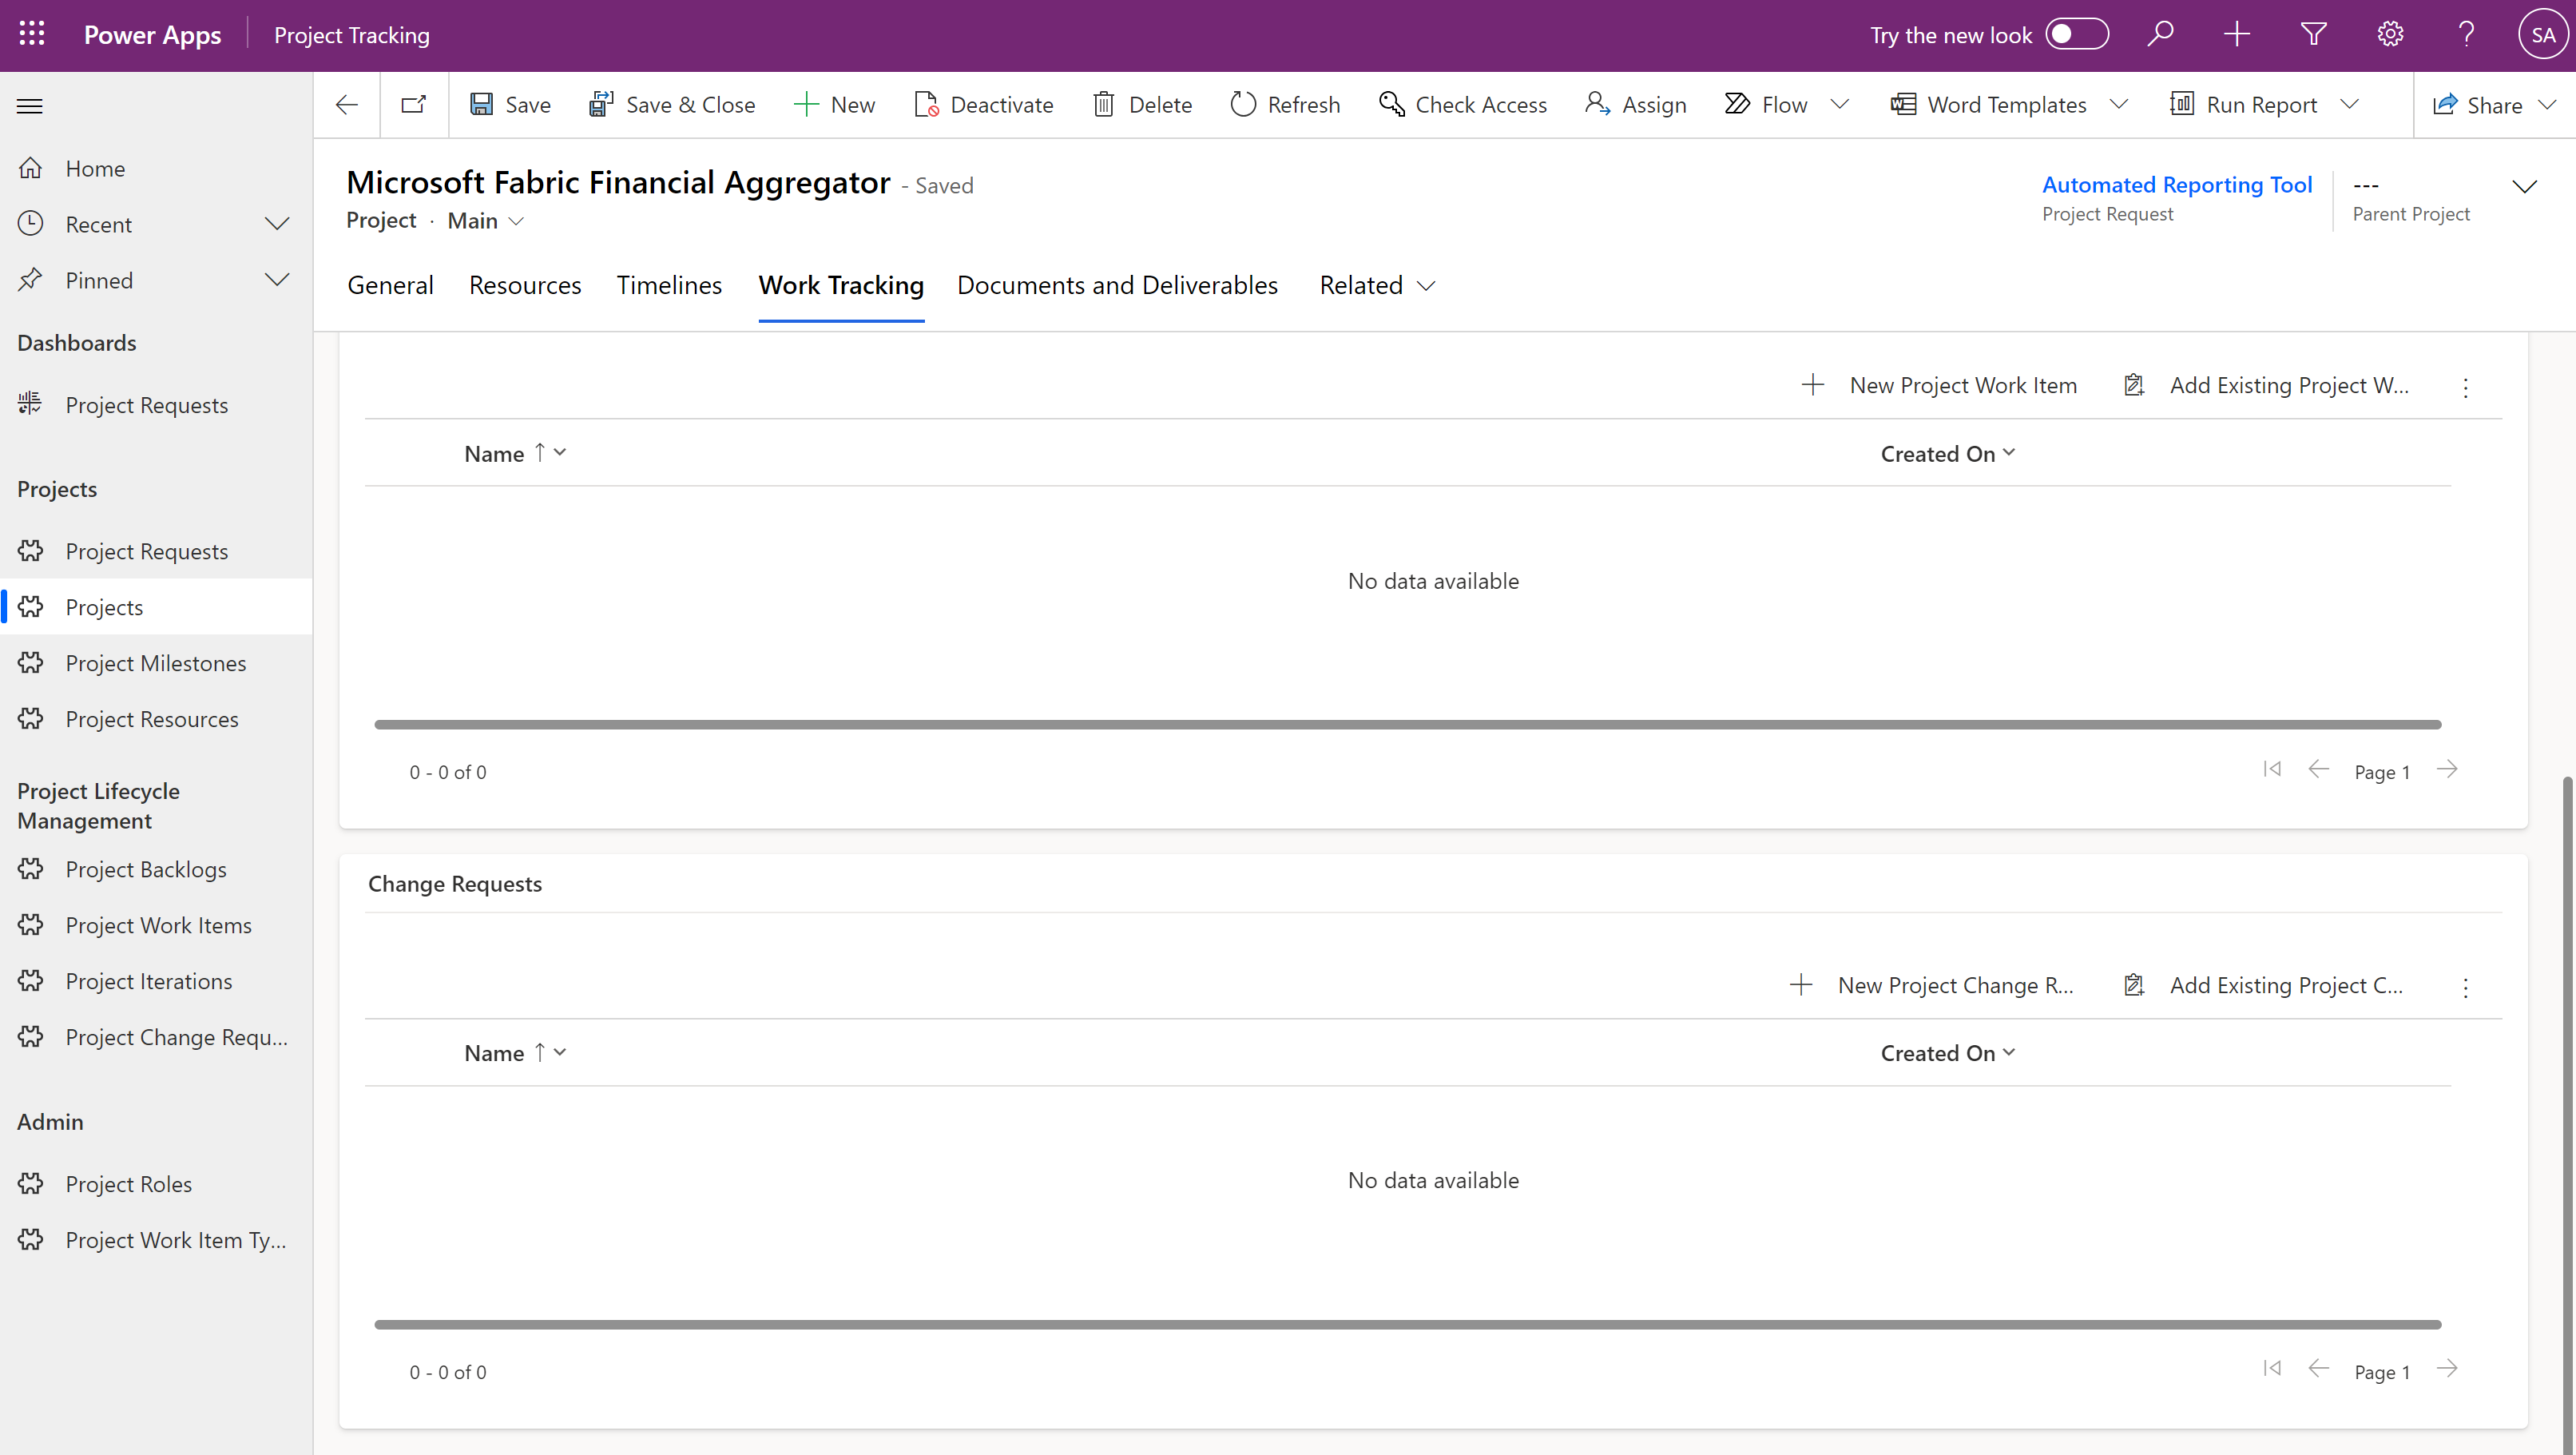
Task: Click work items grid horizontal scrollbar
Action: tap(1407, 725)
